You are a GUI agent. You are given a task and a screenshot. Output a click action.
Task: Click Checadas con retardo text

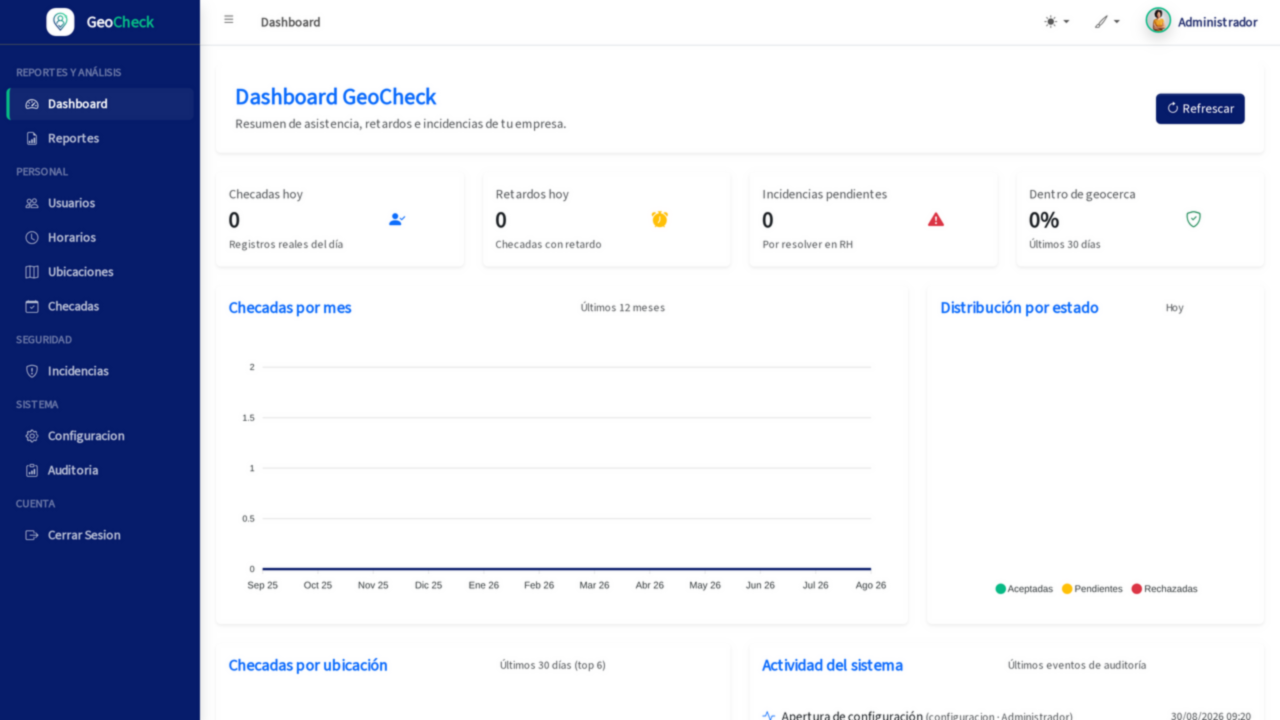[548, 244]
